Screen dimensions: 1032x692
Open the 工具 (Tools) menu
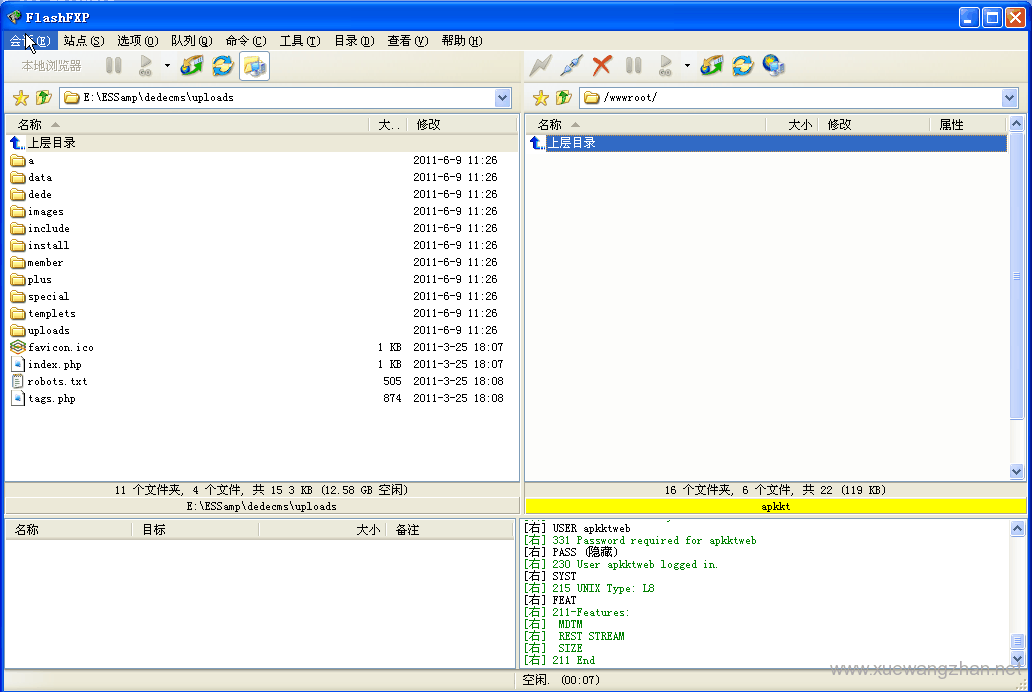[299, 41]
